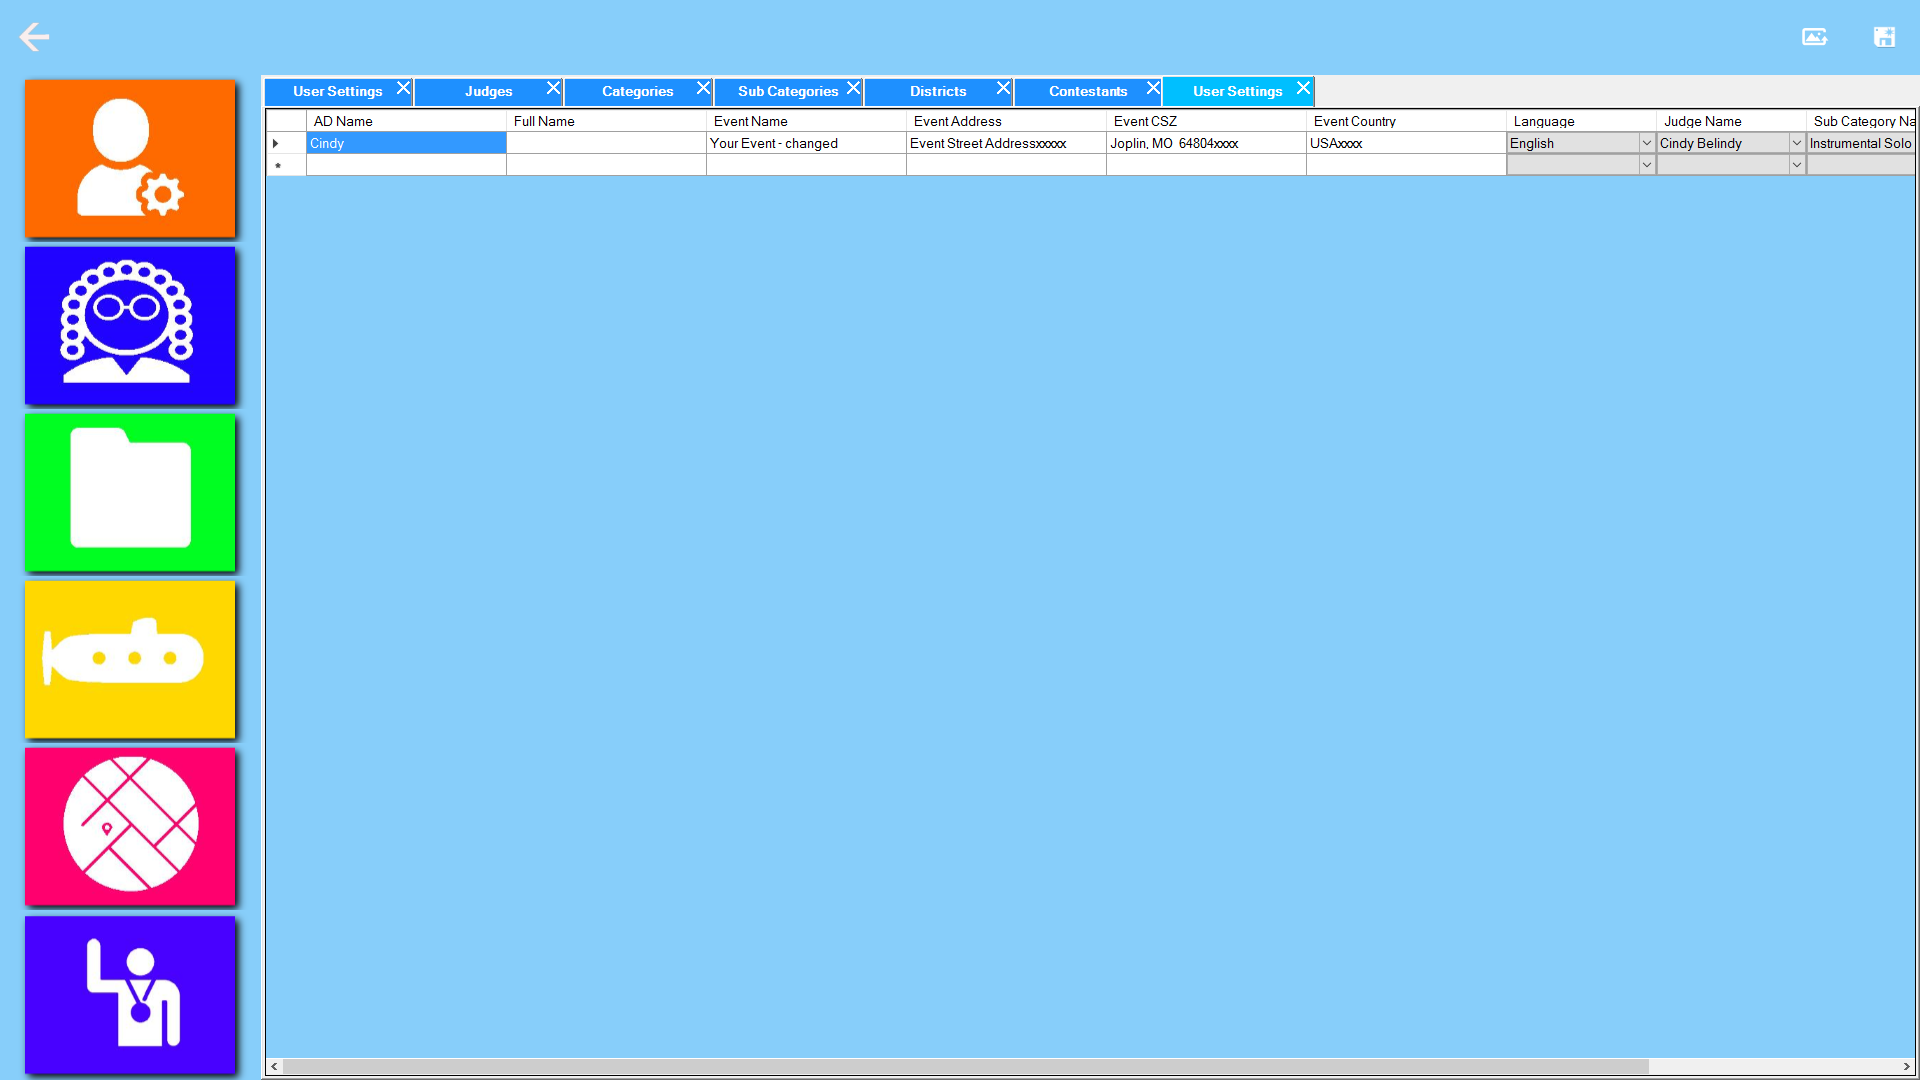
Task: Close the Sub Categories tab
Action: coord(853,90)
